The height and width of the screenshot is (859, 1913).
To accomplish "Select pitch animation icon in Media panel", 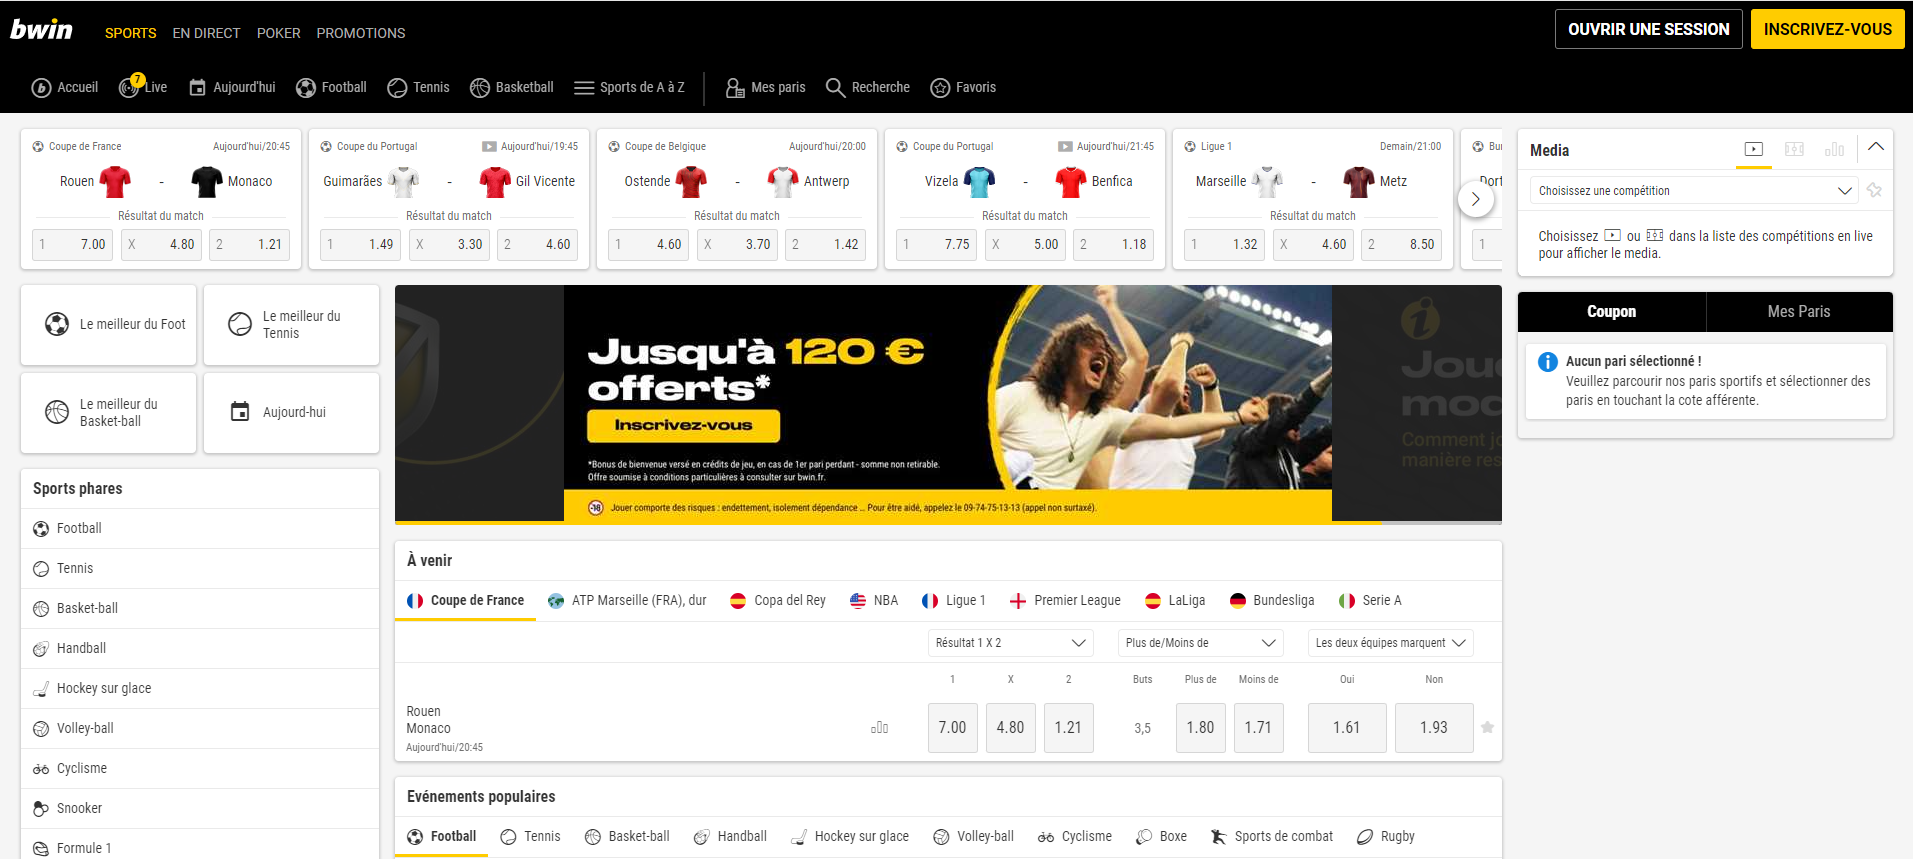I will [1795, 149].
